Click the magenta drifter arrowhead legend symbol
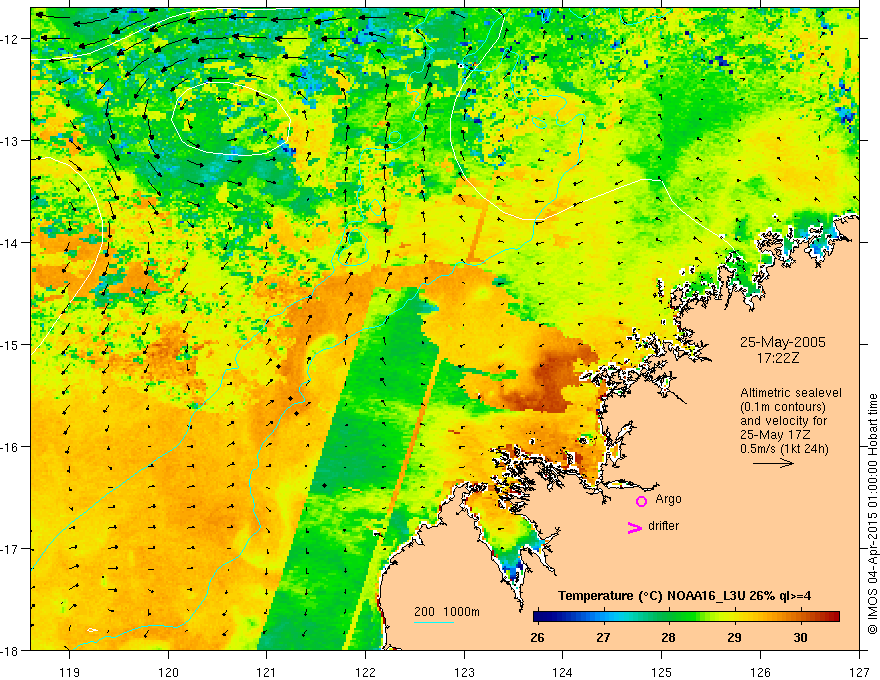The height and width of the screenshot is (680, 880). 635,527
